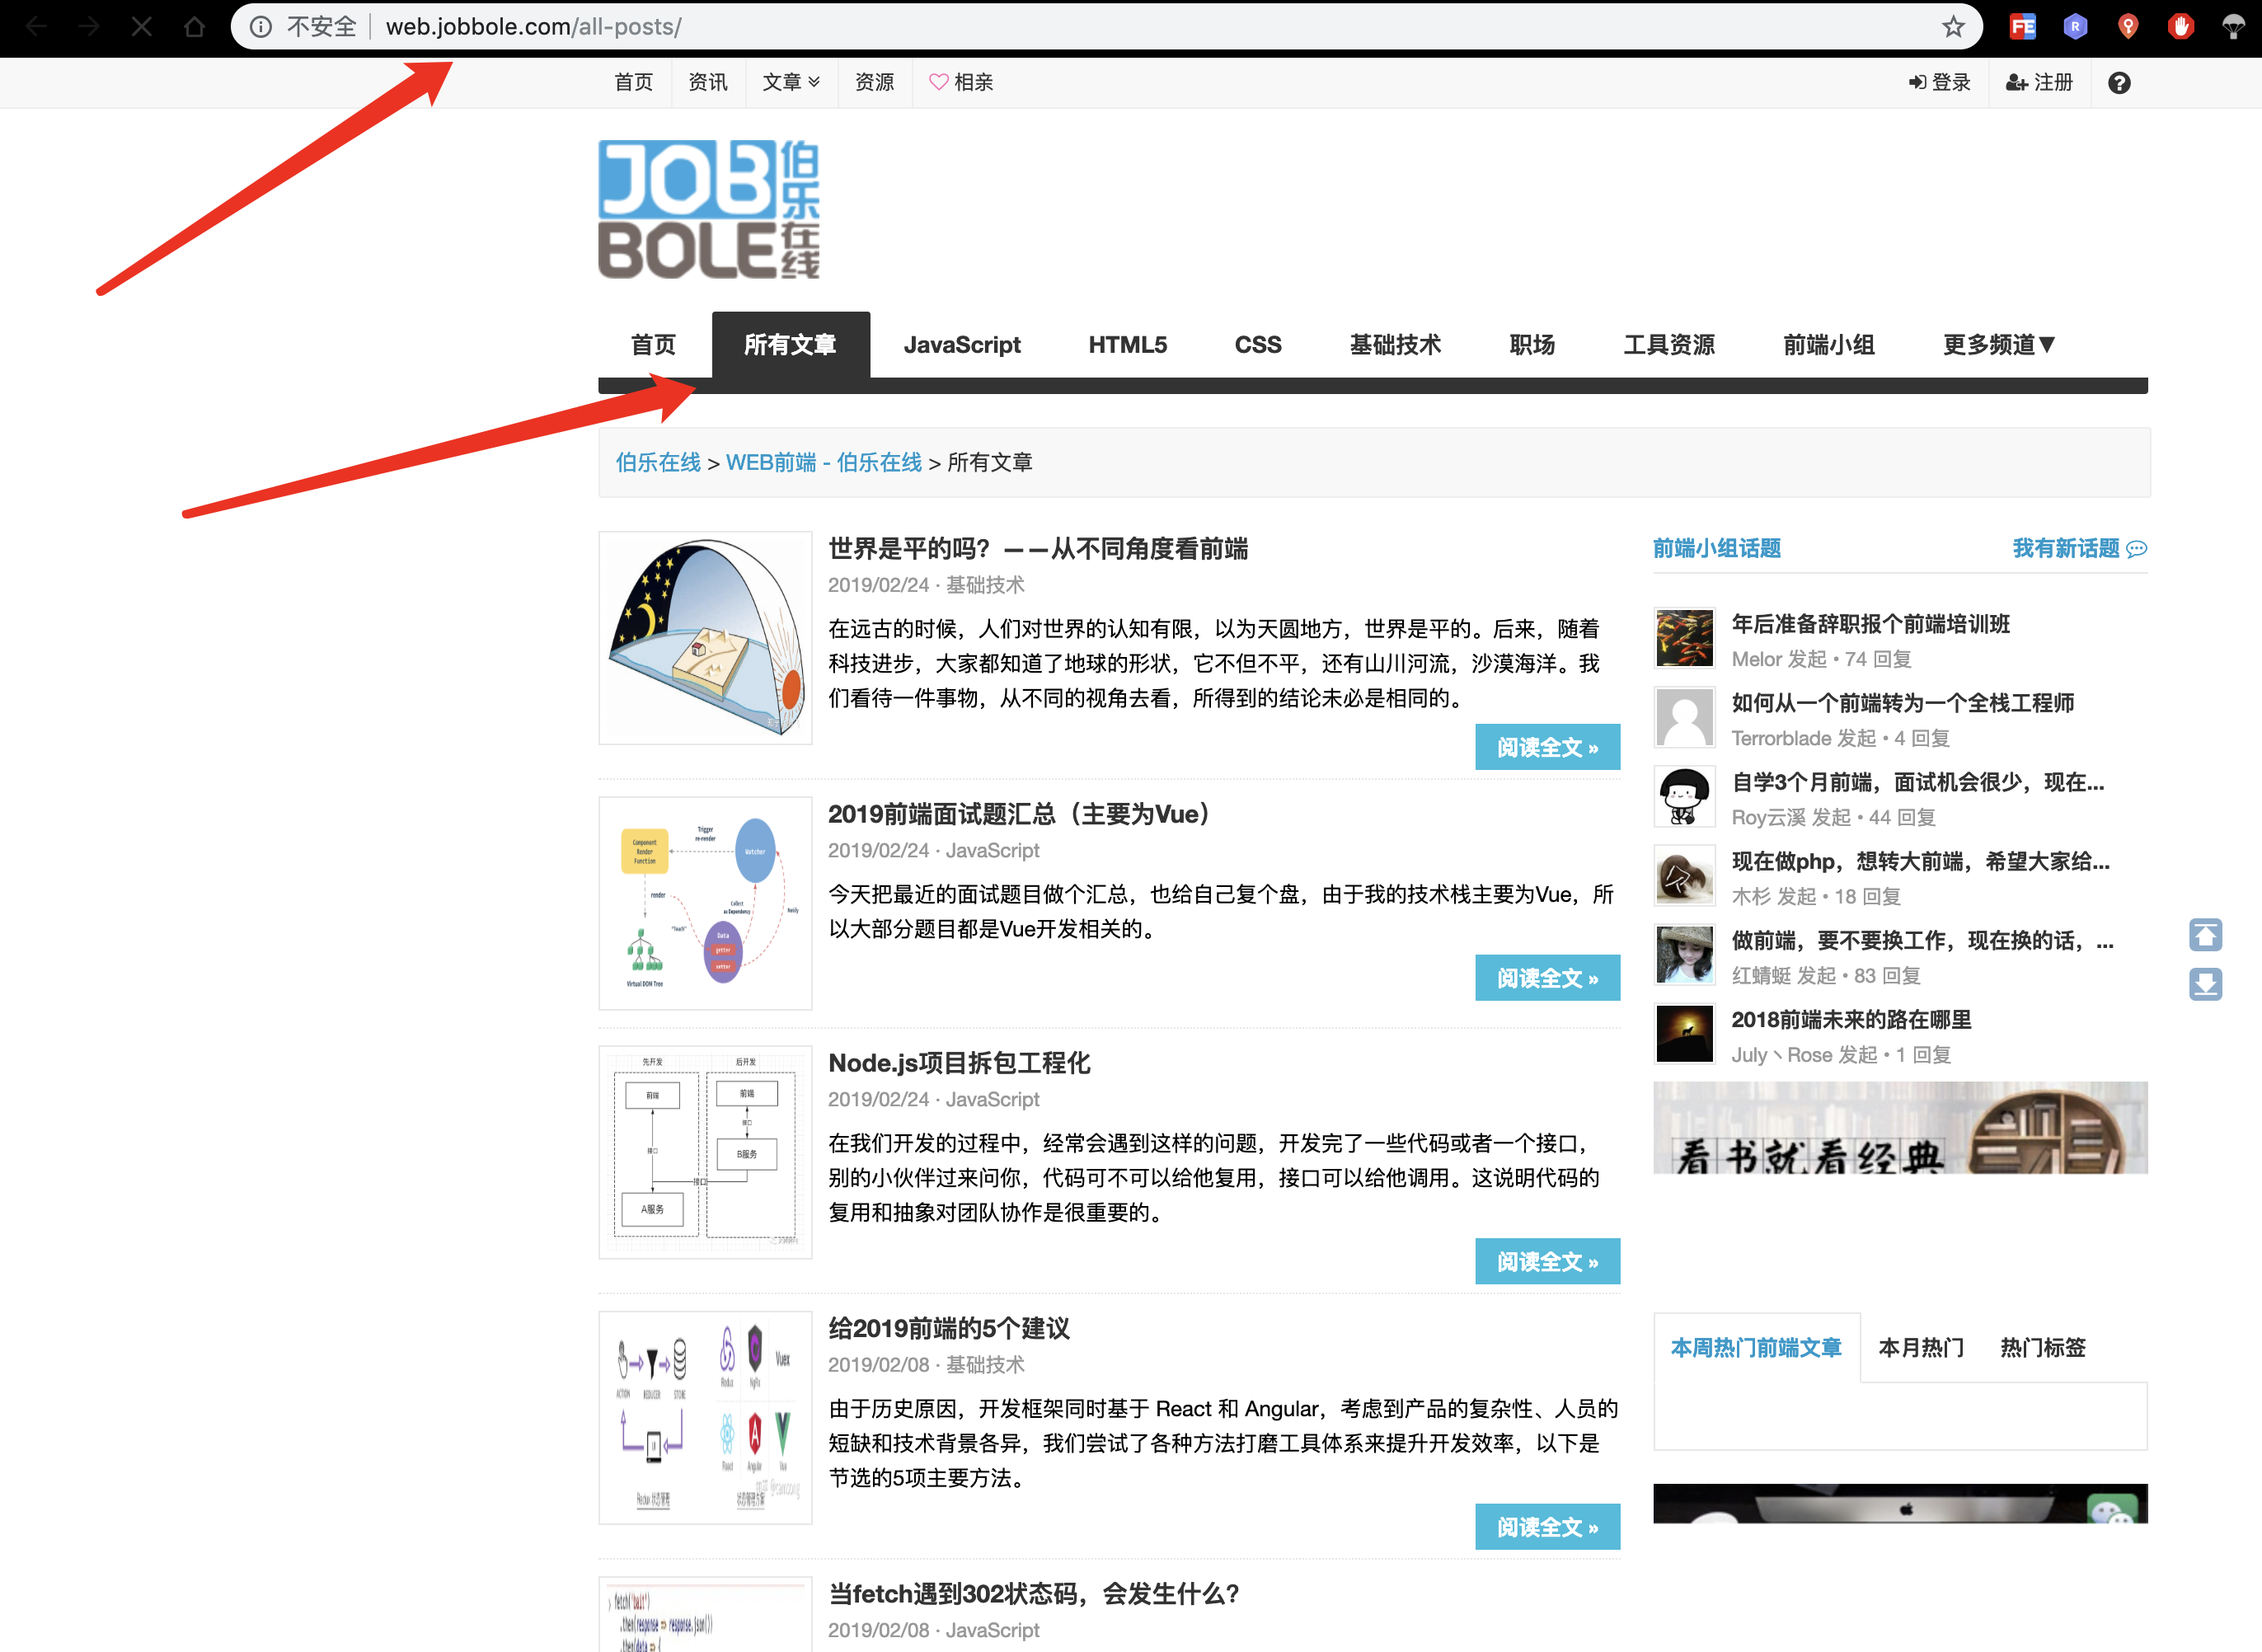The height and width of the screenshot is (1652, 2262).
Task: Open the 相亲 heart link
Action: click(x=961, y=82)
